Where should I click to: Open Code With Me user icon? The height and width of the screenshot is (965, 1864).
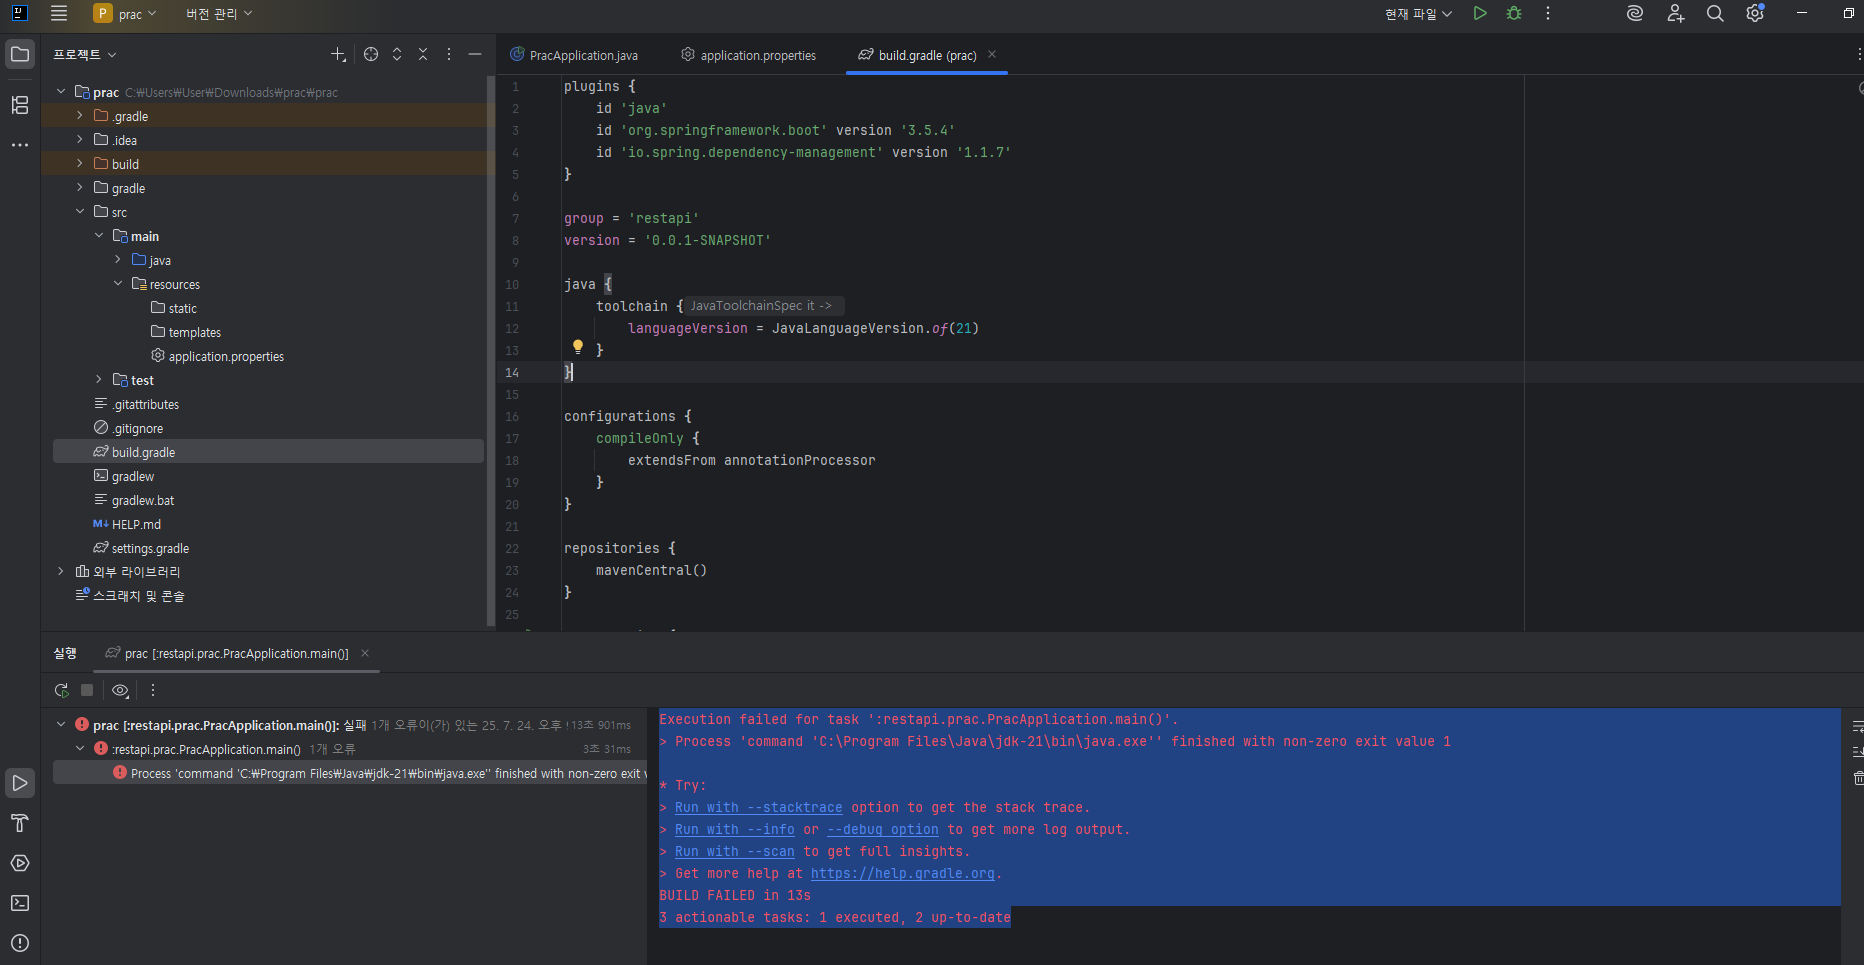coord(1675,13)
